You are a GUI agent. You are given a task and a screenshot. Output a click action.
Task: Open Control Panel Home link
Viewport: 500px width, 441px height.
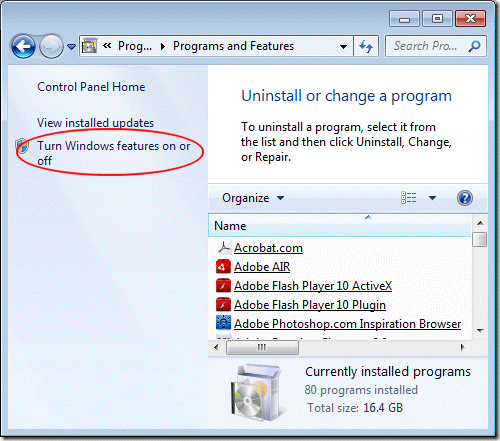(x=91, y=87)
